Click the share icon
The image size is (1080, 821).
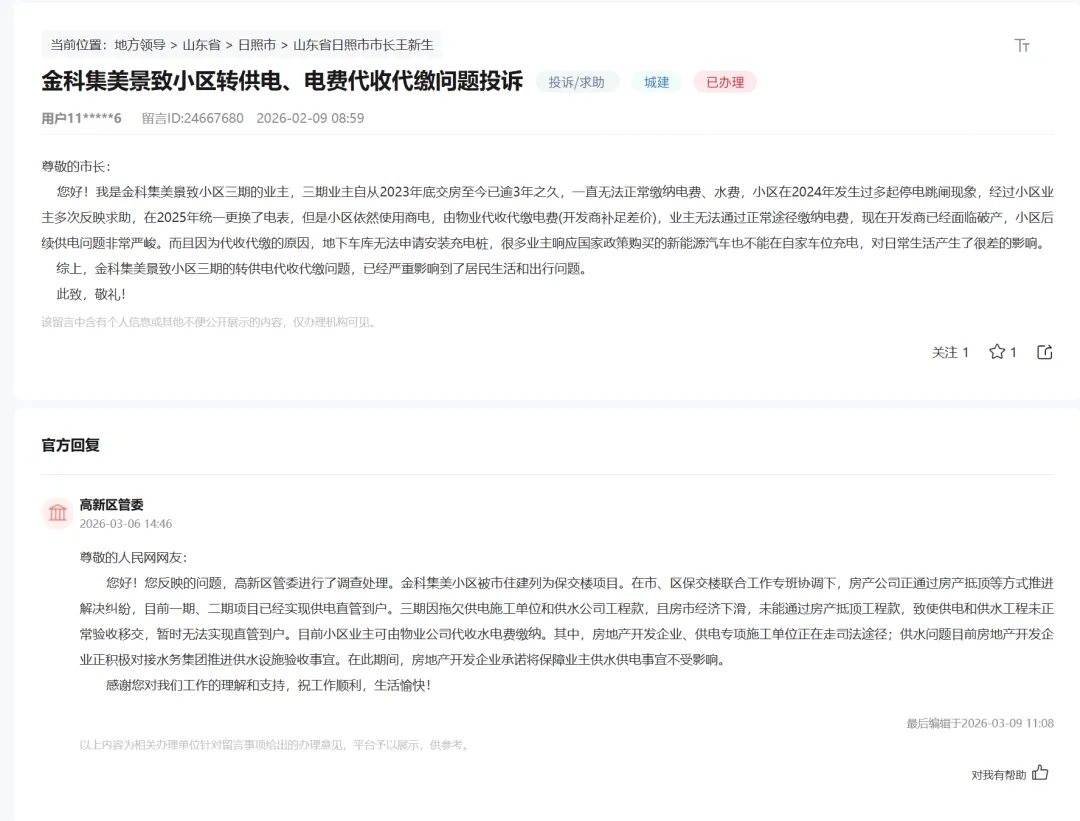1045,352
